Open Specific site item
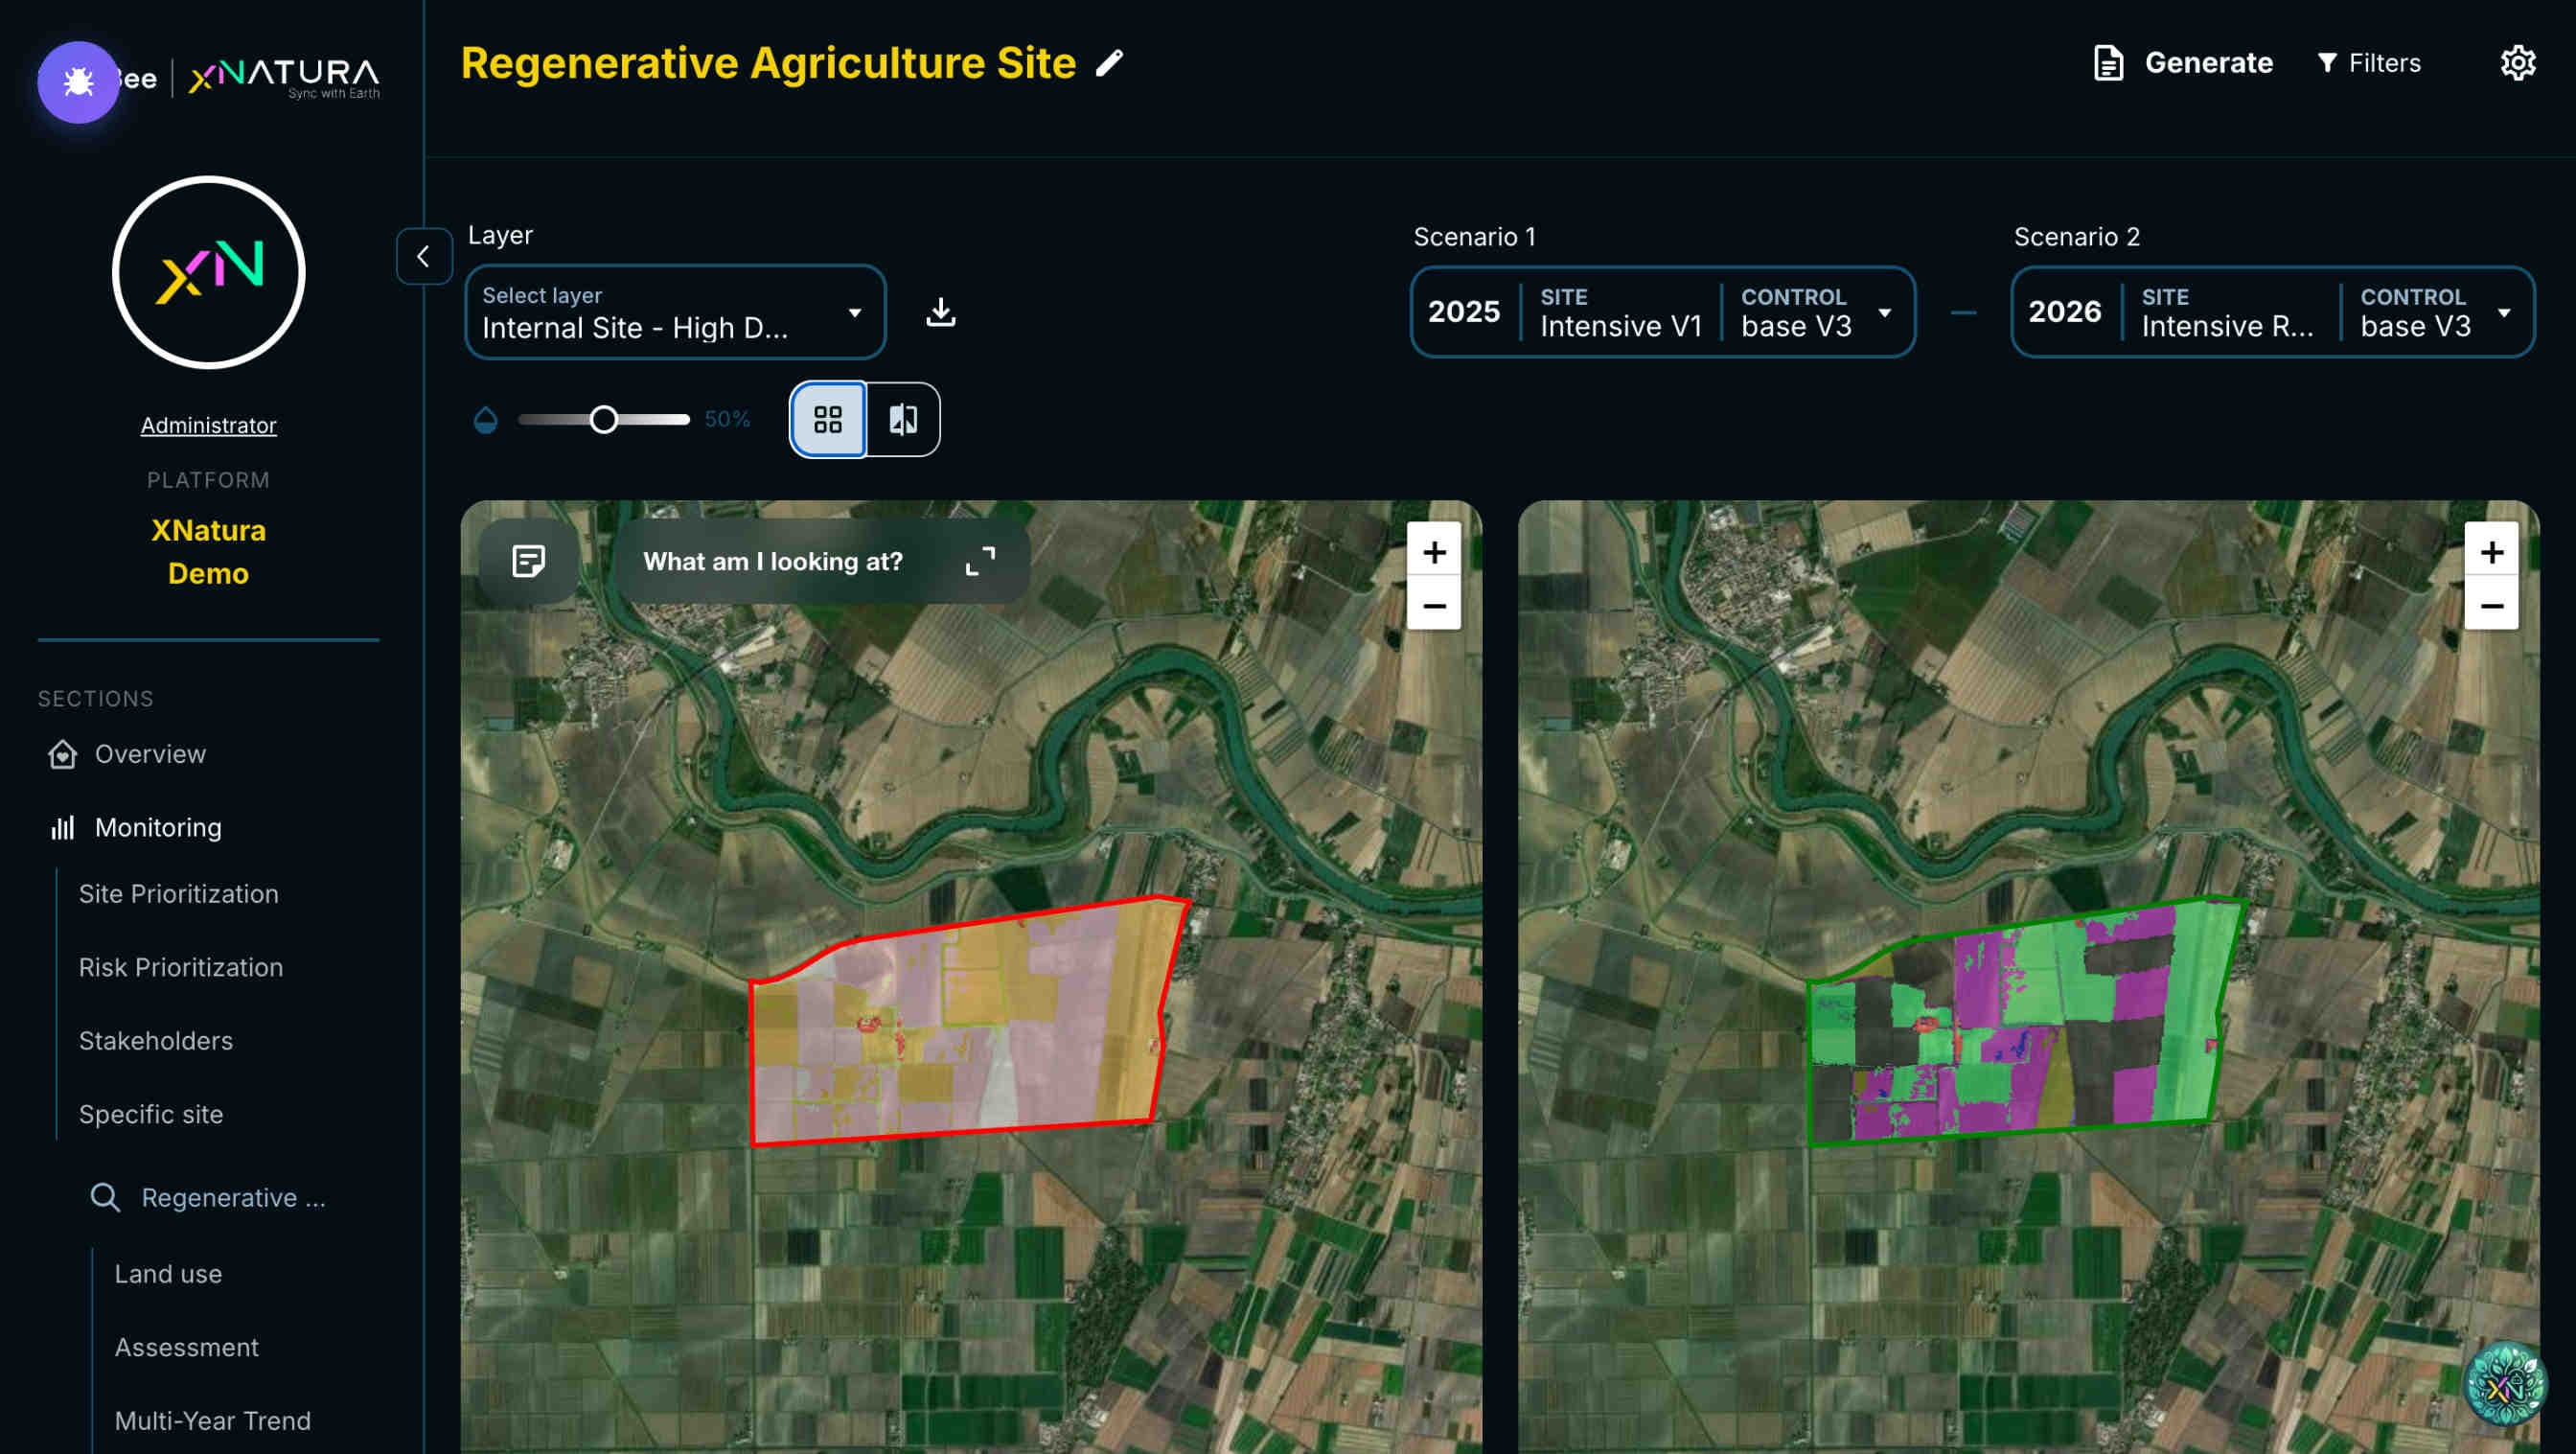The width and height of the screenshot is (2576, 1454). (151, 1114)
